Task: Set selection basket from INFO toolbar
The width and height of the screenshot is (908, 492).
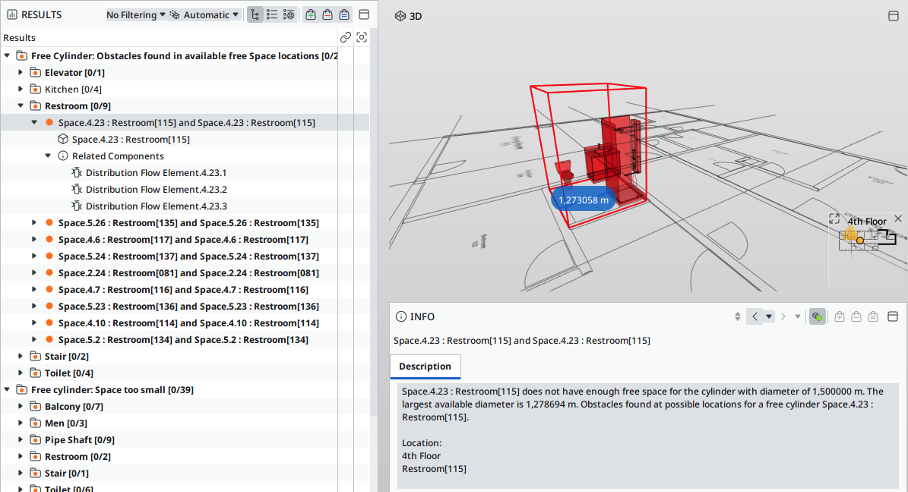Action: (873, 317)
